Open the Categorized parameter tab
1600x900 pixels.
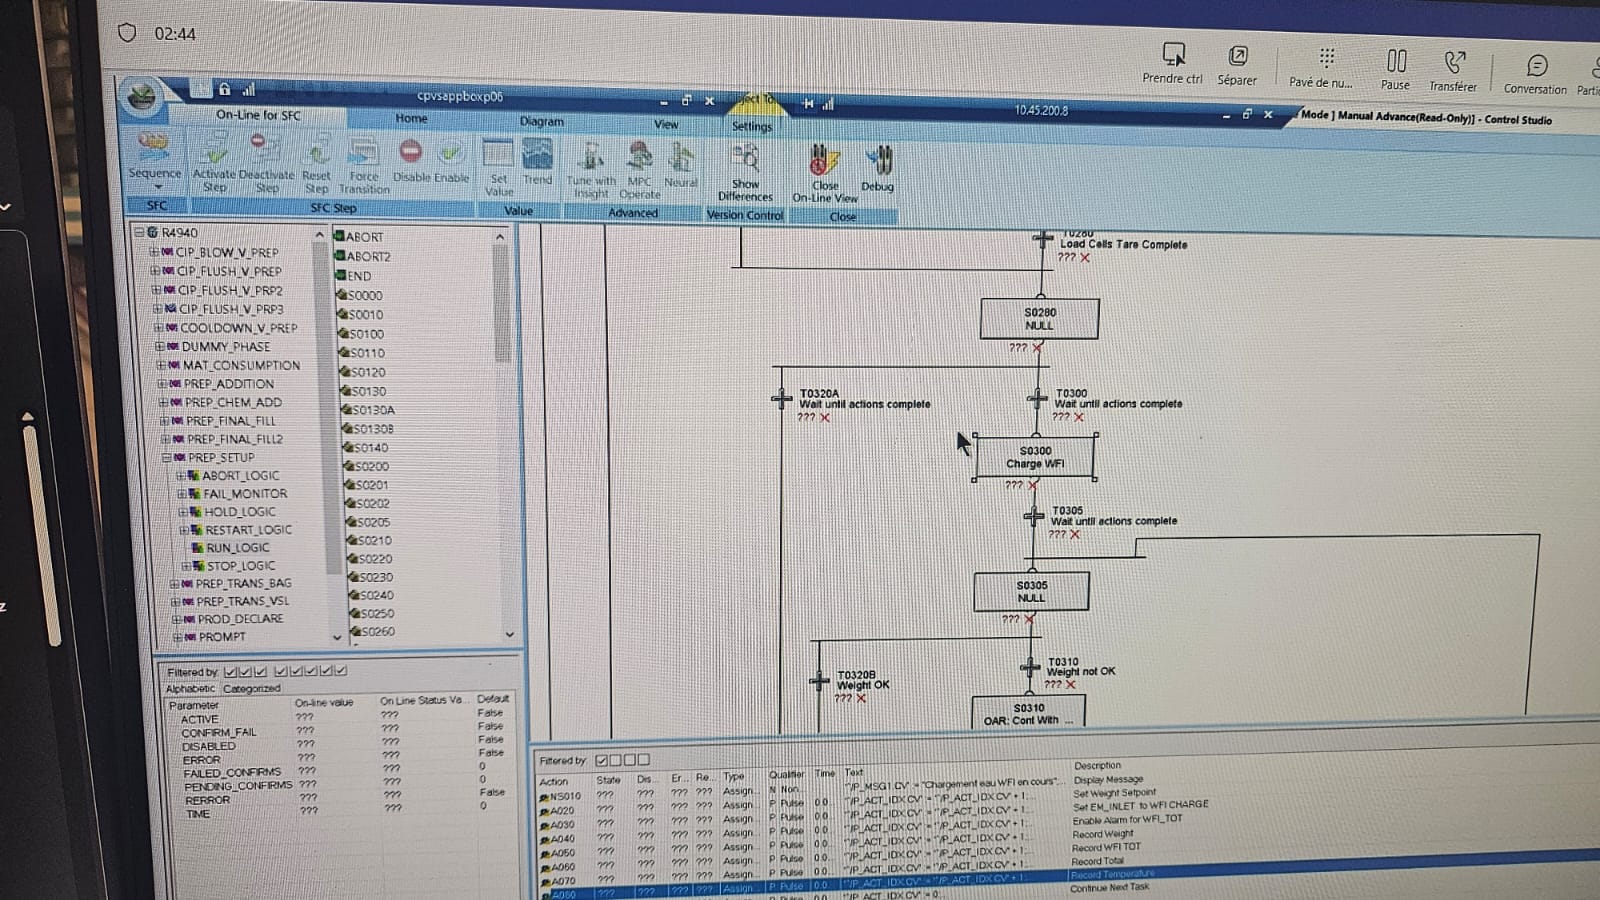[252, 688]
